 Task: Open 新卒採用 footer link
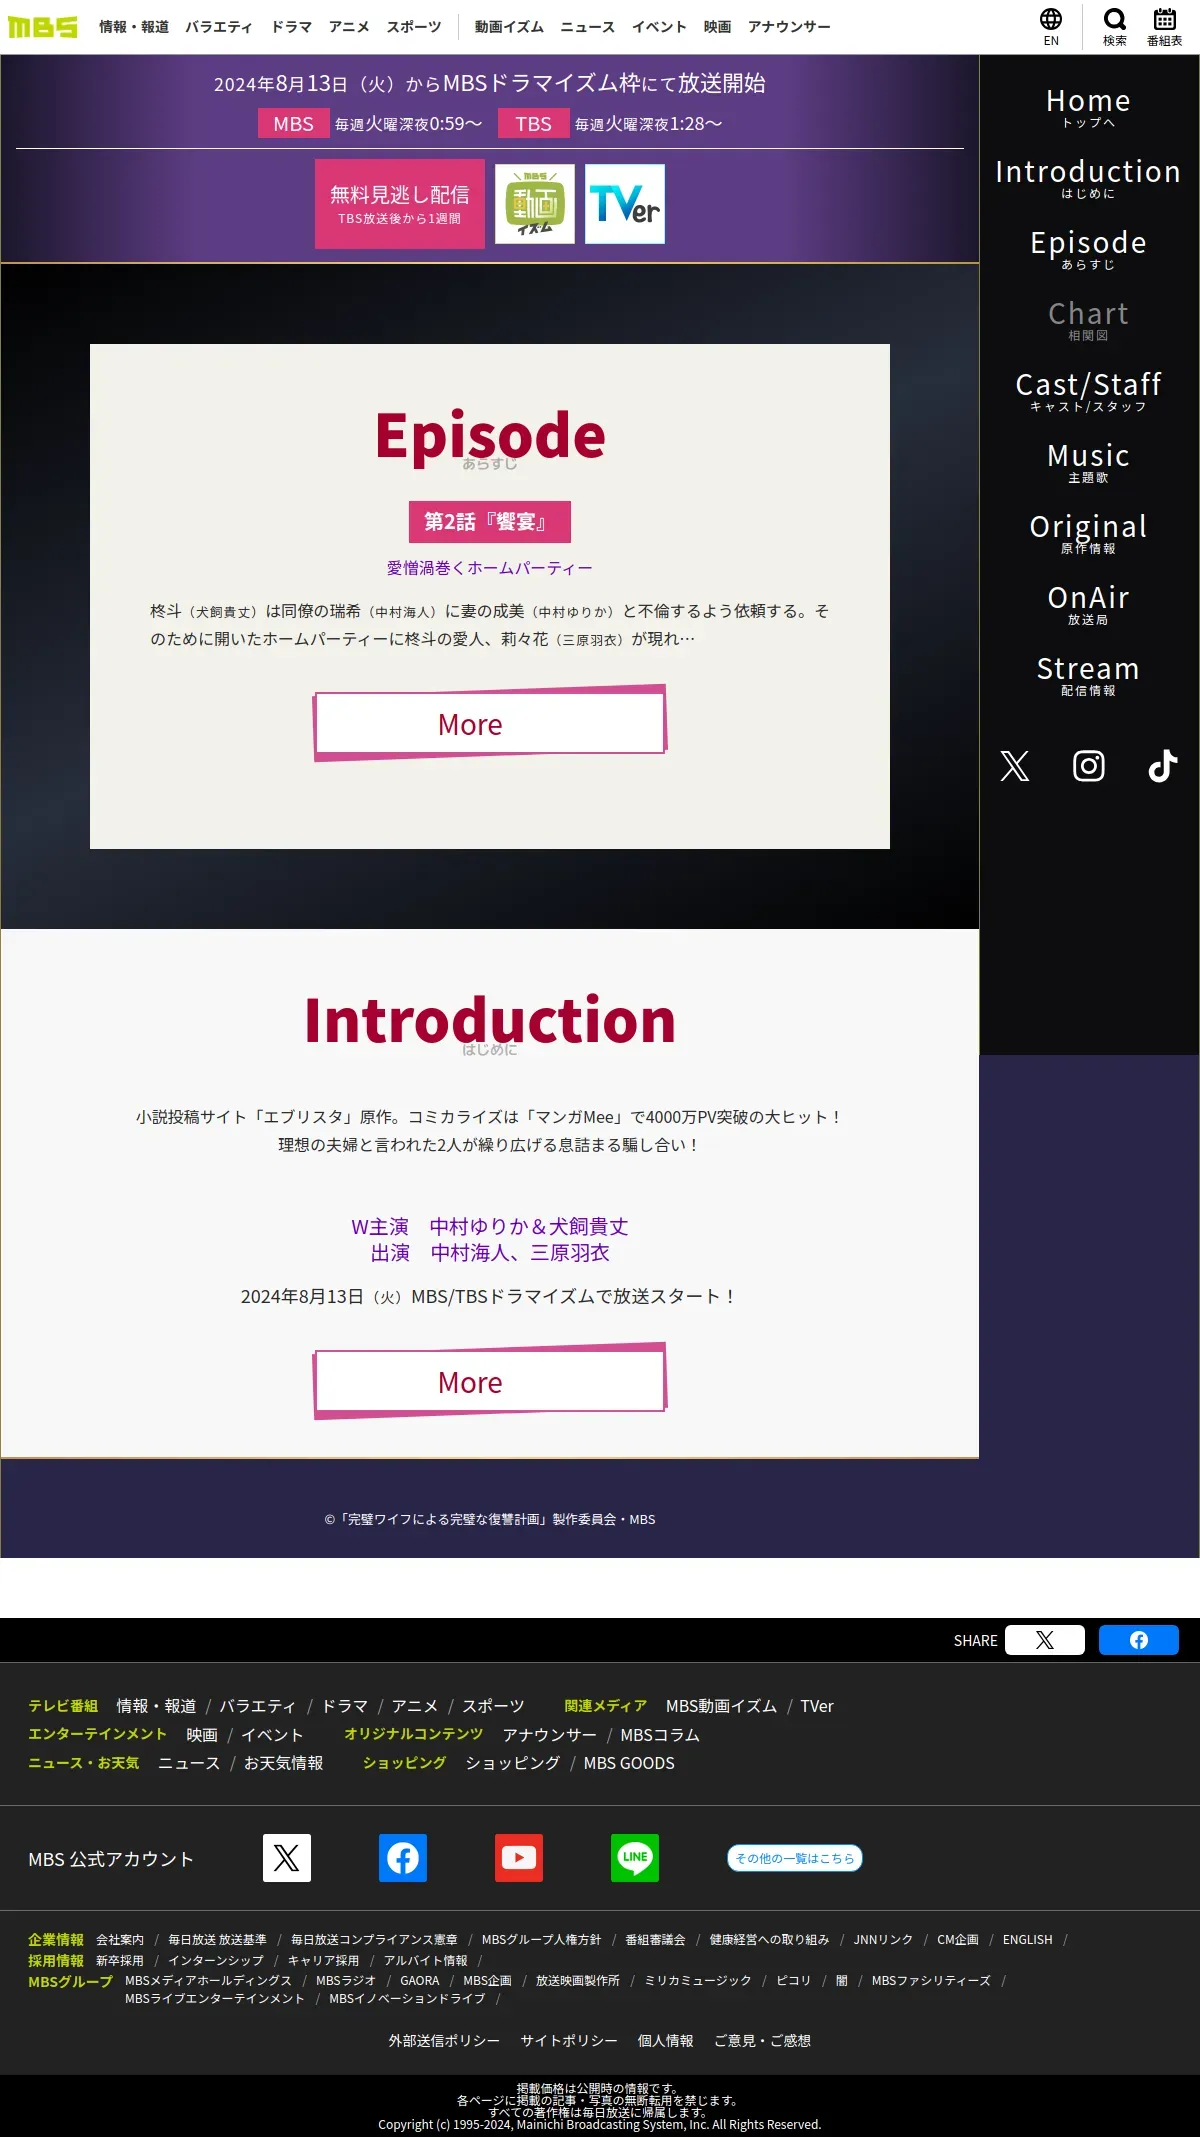click(x=120, y=1960)
